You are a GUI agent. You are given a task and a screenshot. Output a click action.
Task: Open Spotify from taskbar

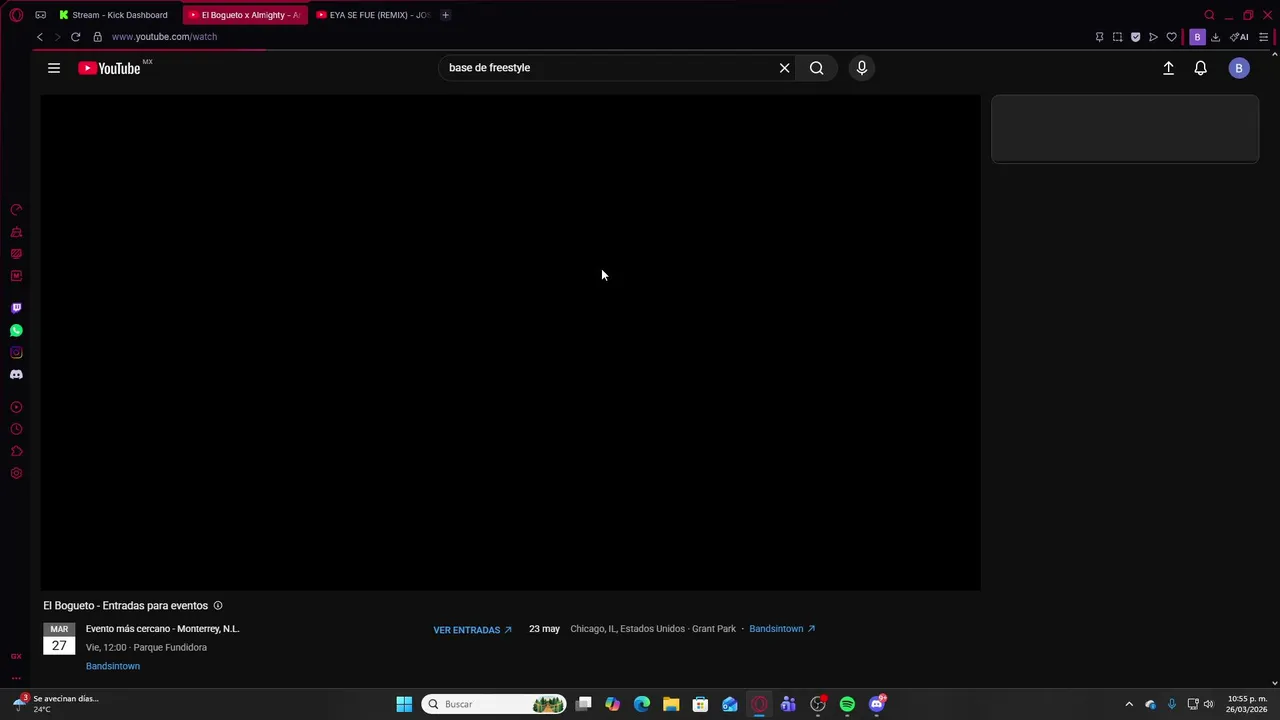pyautogui.click(x=847, y=704)
